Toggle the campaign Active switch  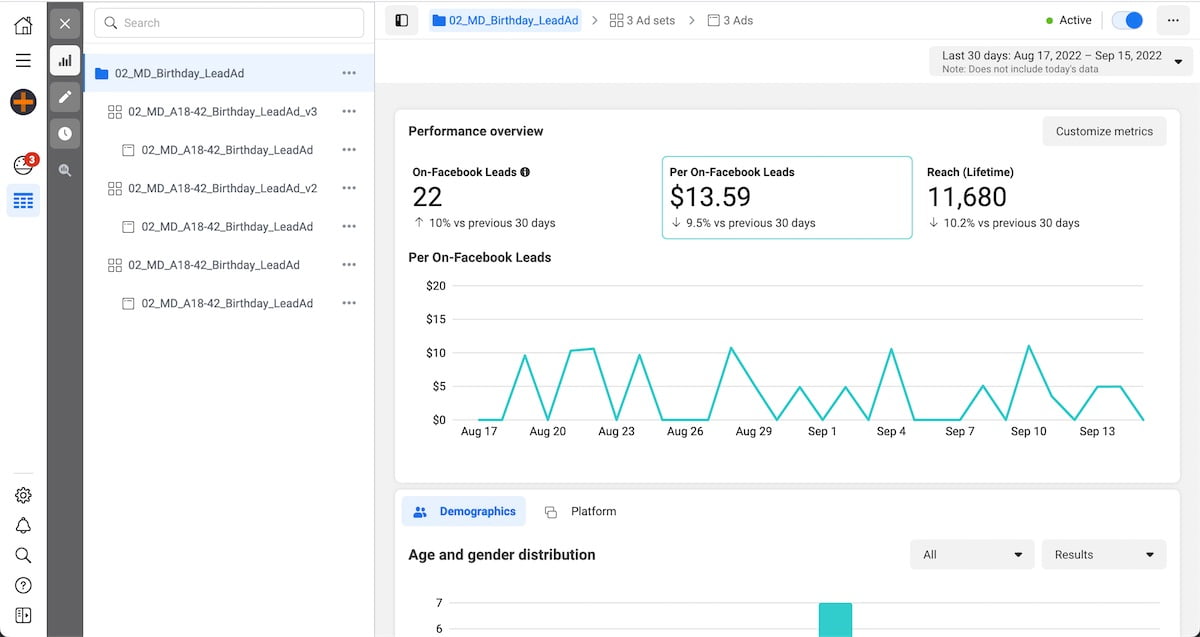[1128, 20]
